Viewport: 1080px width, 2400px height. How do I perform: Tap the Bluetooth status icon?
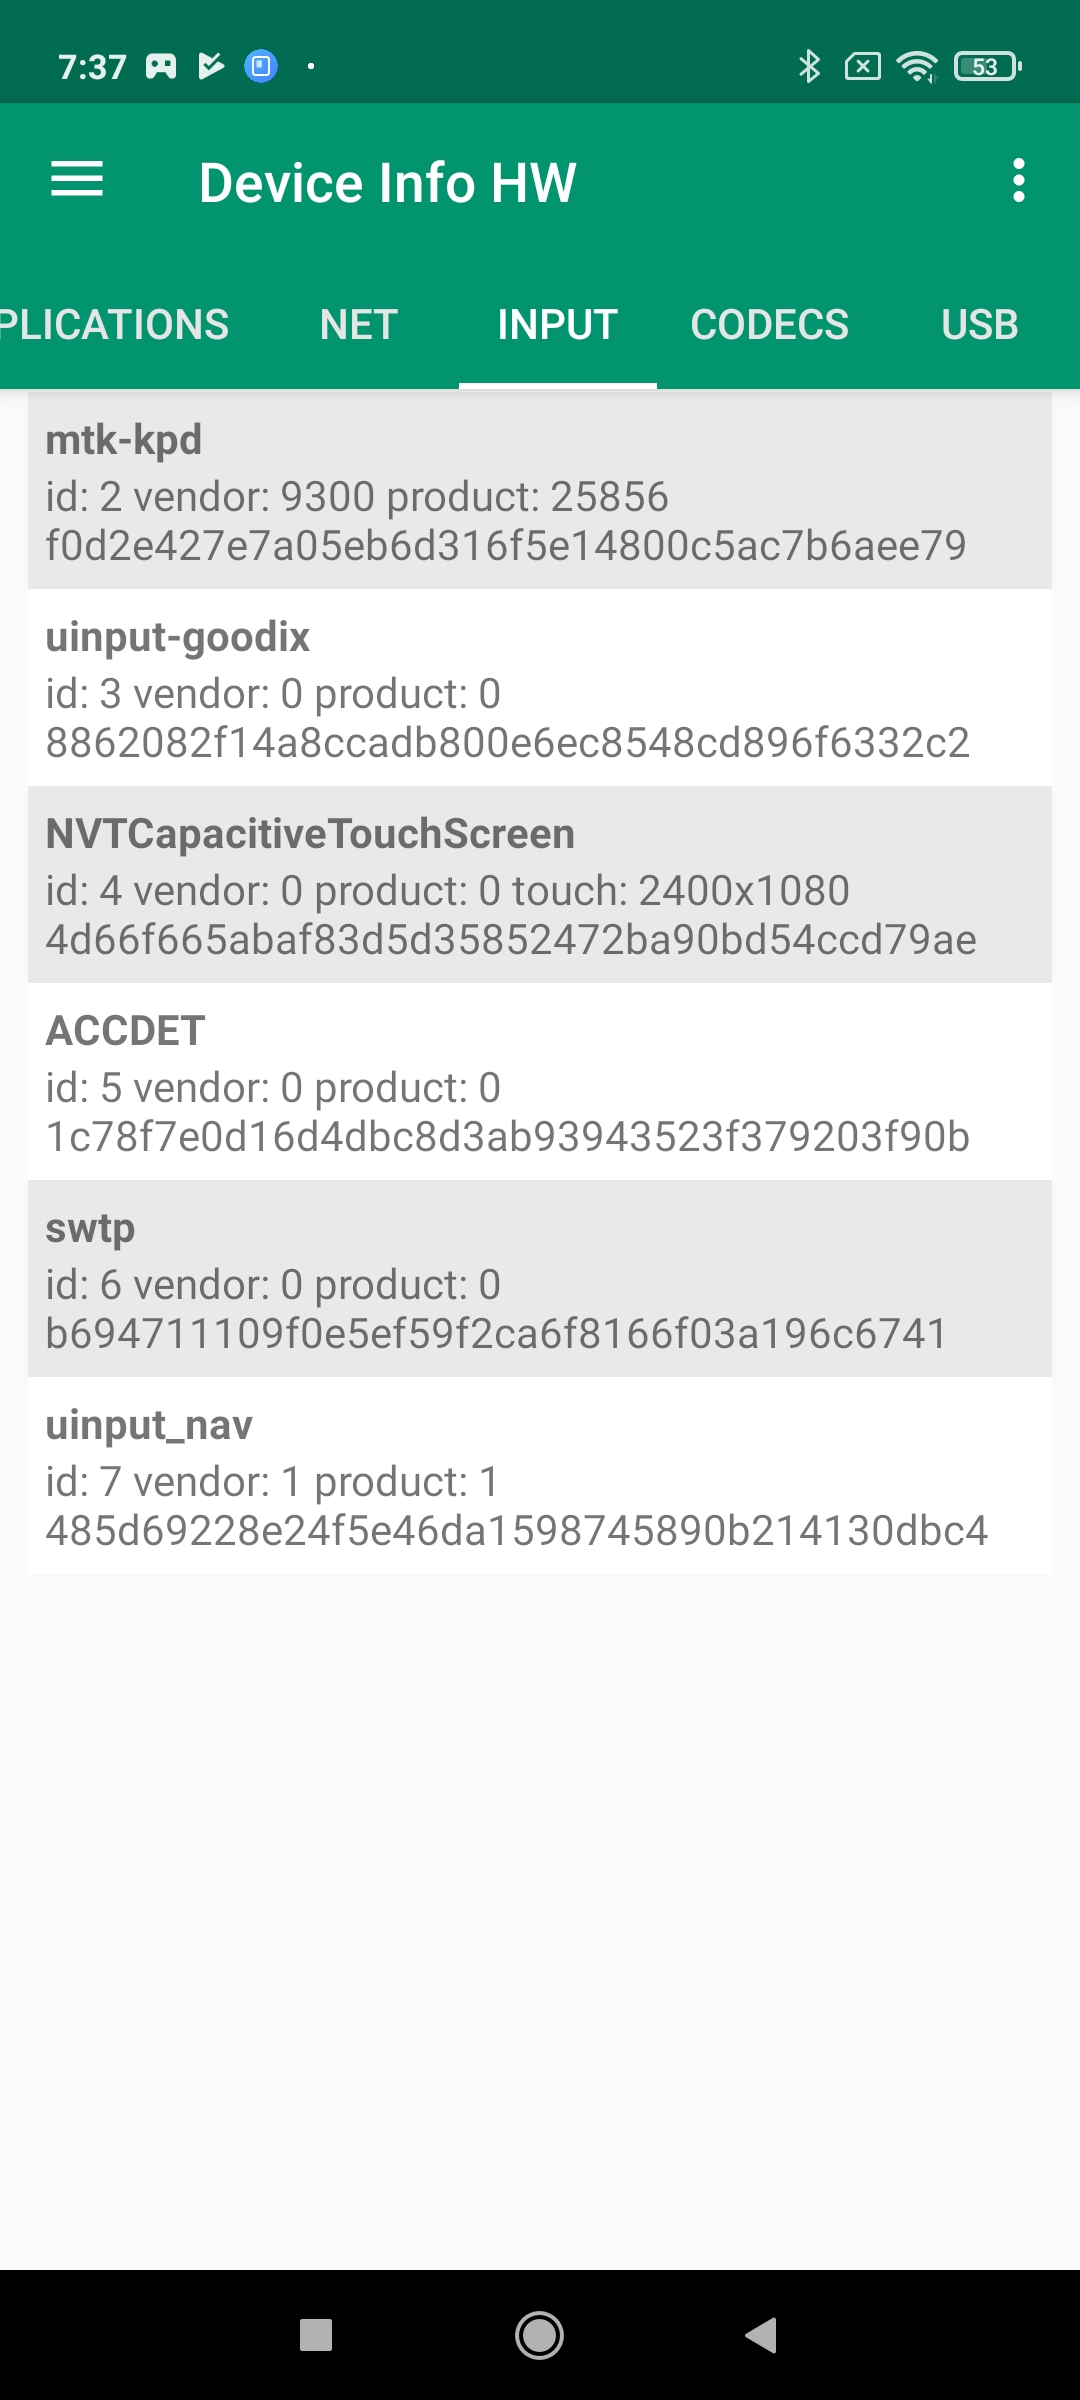point(809,66)
